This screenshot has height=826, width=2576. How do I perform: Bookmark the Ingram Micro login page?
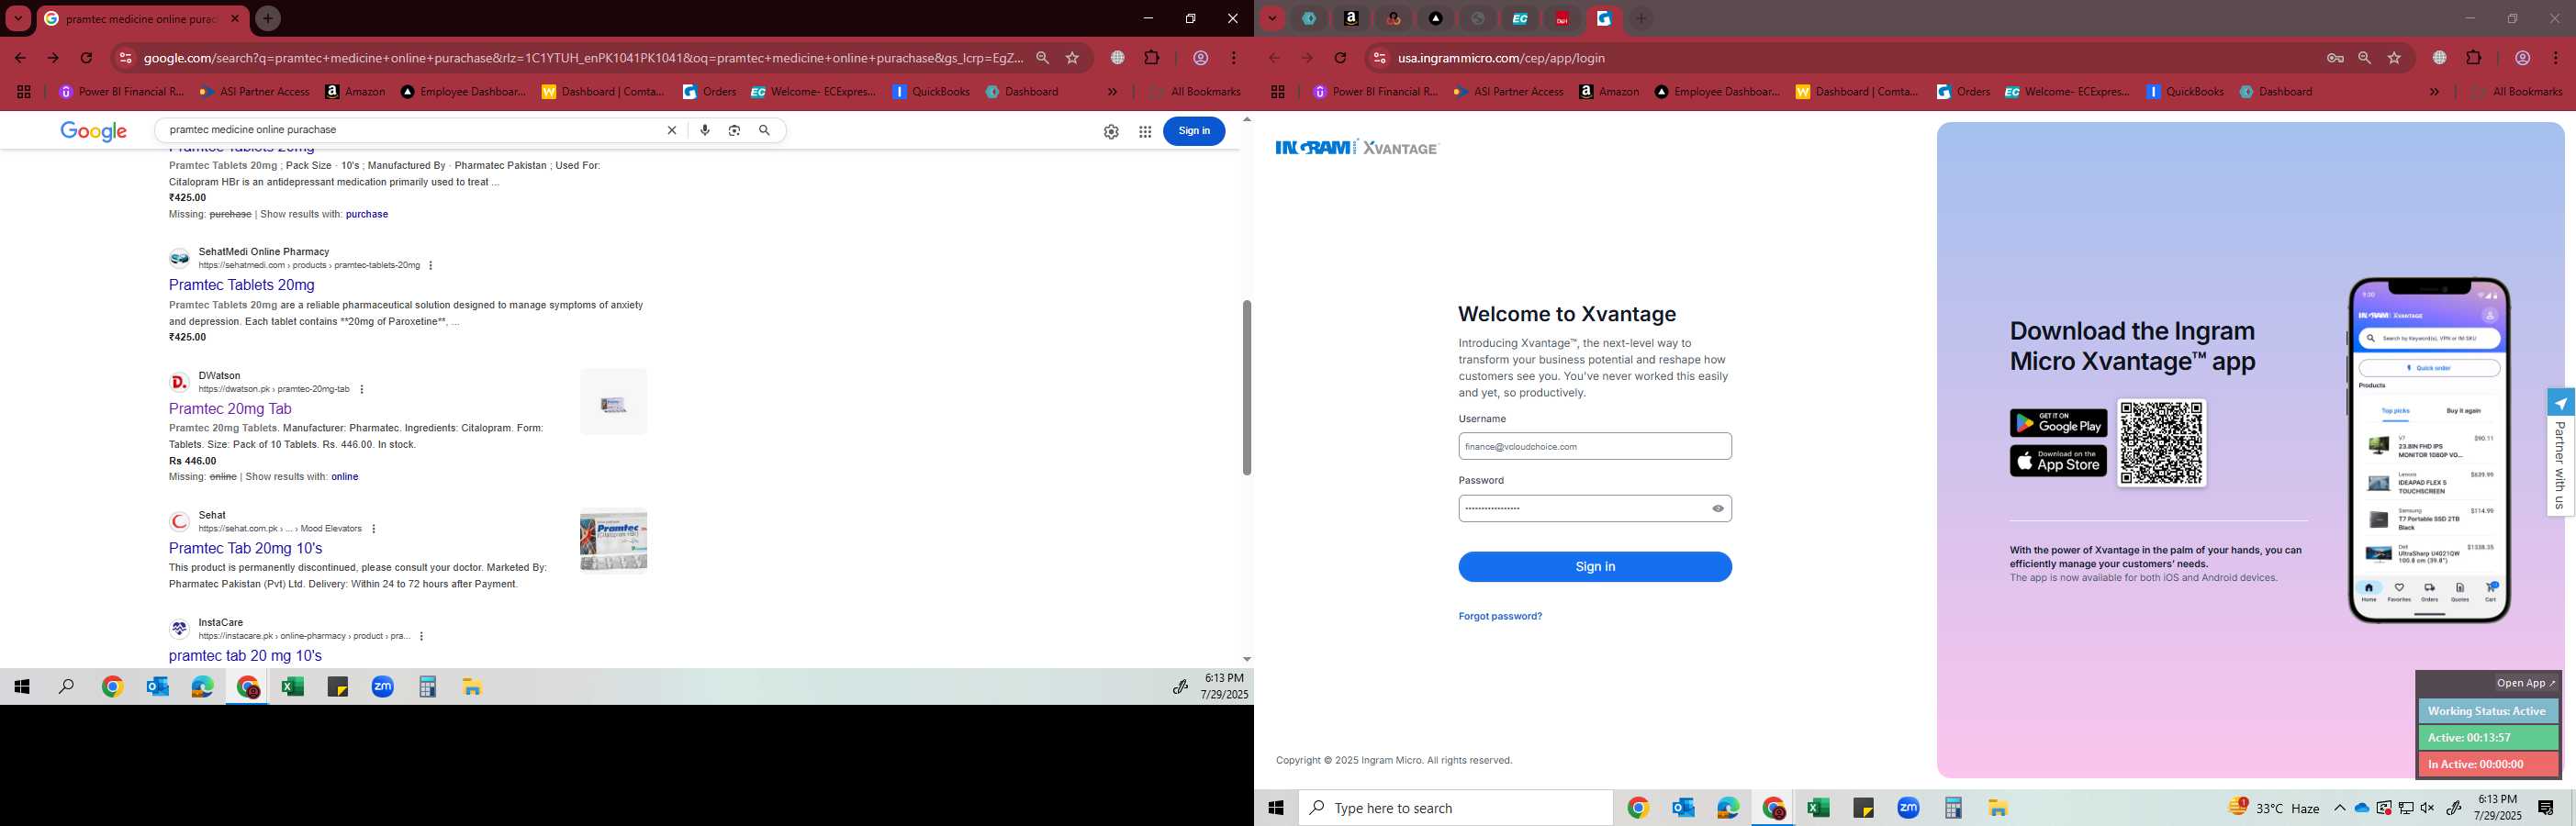click(x=2394, y=58)
